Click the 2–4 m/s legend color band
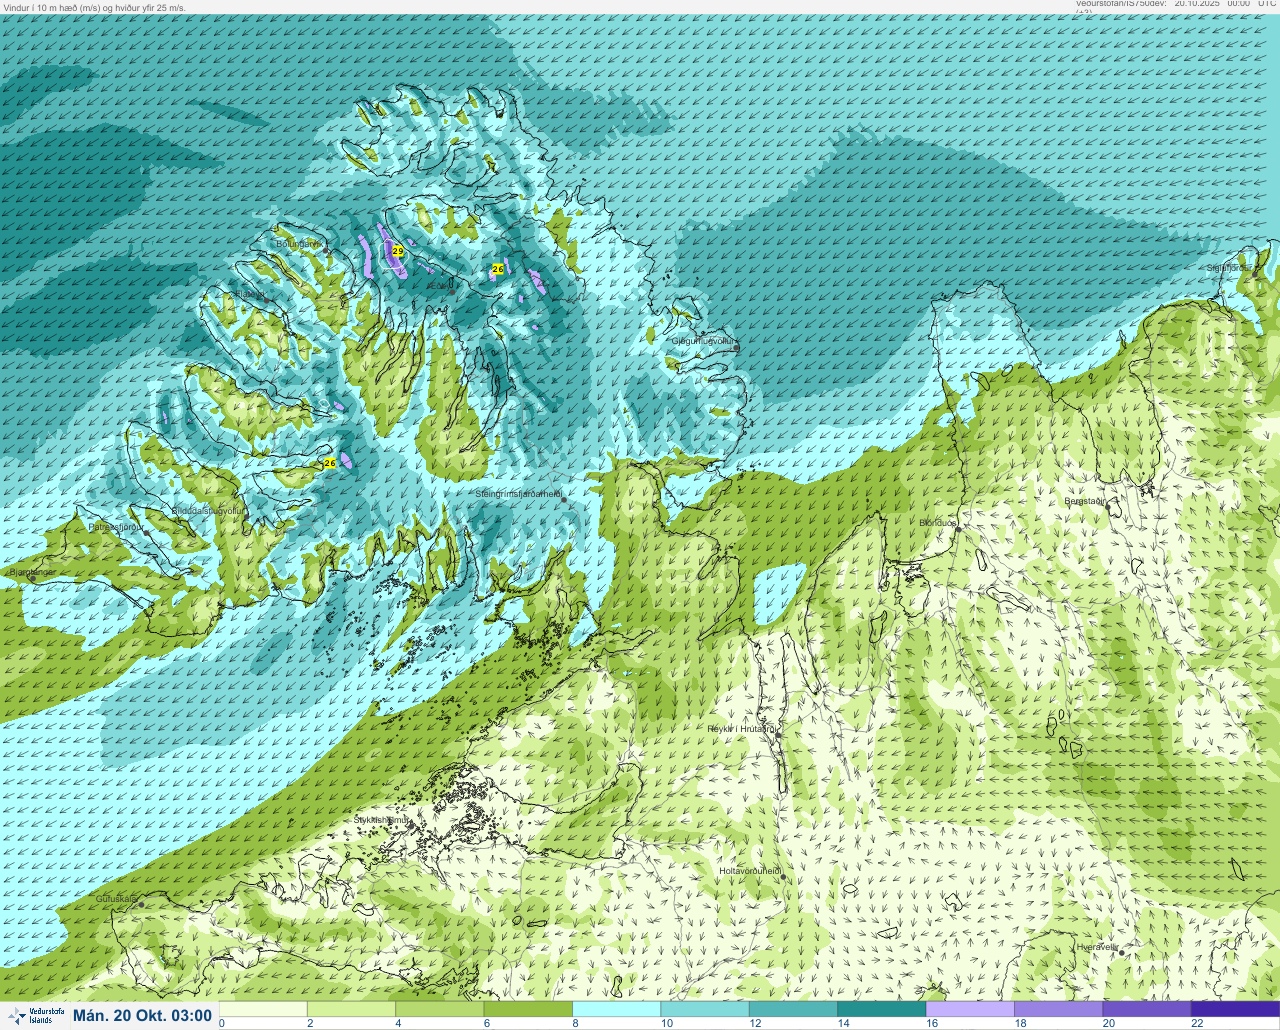1280x1030 pixels. tap(351, 1009)
